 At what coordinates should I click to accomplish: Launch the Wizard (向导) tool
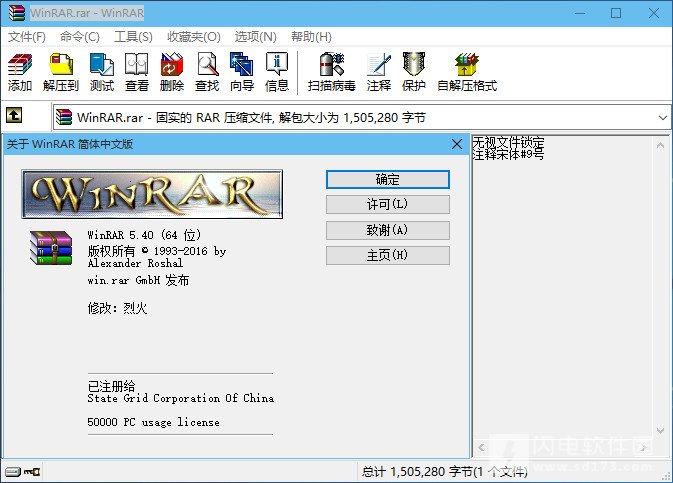pyautogui.click(x=242, y=72)
